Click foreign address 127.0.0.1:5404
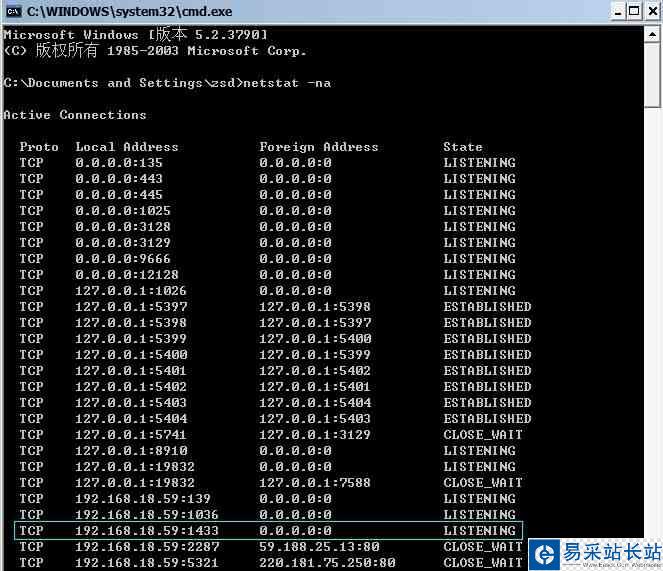The image size is (663, 571). pyautogui.click(x=315, y=403)
